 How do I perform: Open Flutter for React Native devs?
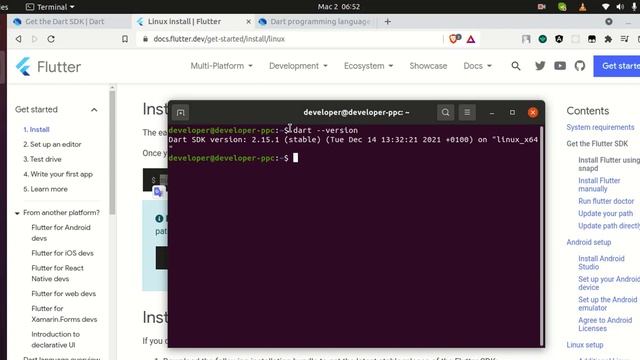(58, 273)
